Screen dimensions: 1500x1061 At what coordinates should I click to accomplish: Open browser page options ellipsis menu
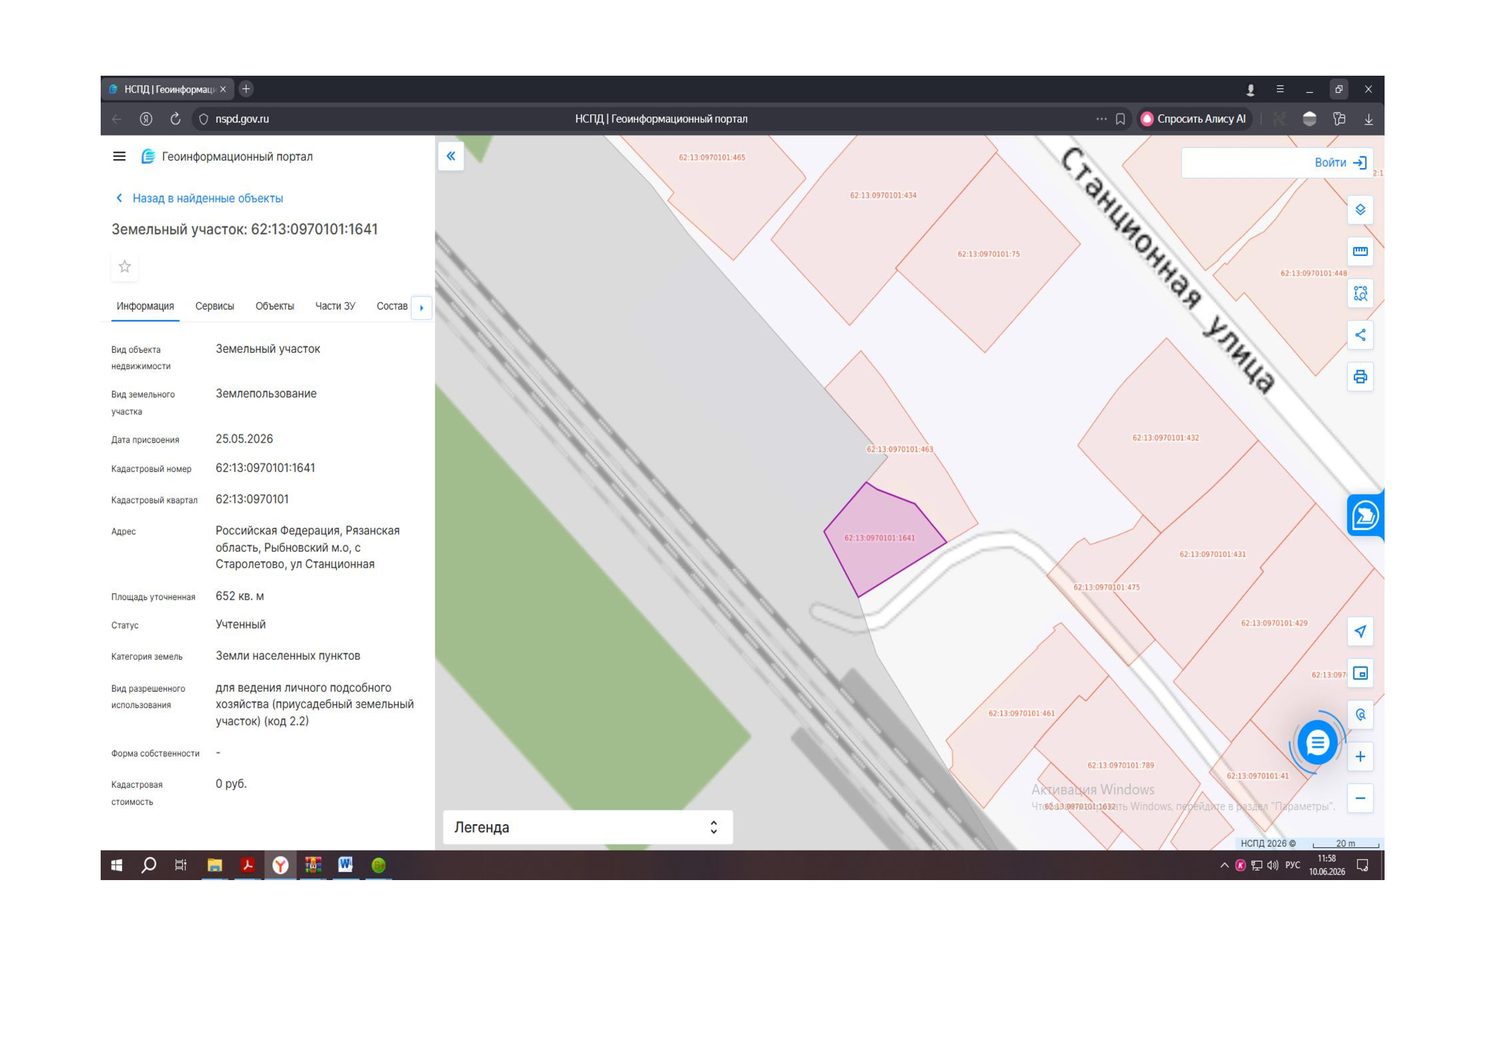[1101, 119]
